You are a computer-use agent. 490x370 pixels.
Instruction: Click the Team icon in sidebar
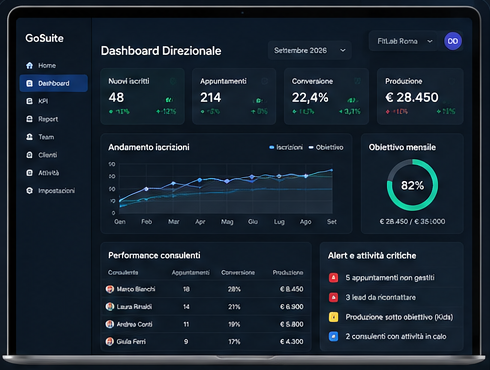click(29, 137)
